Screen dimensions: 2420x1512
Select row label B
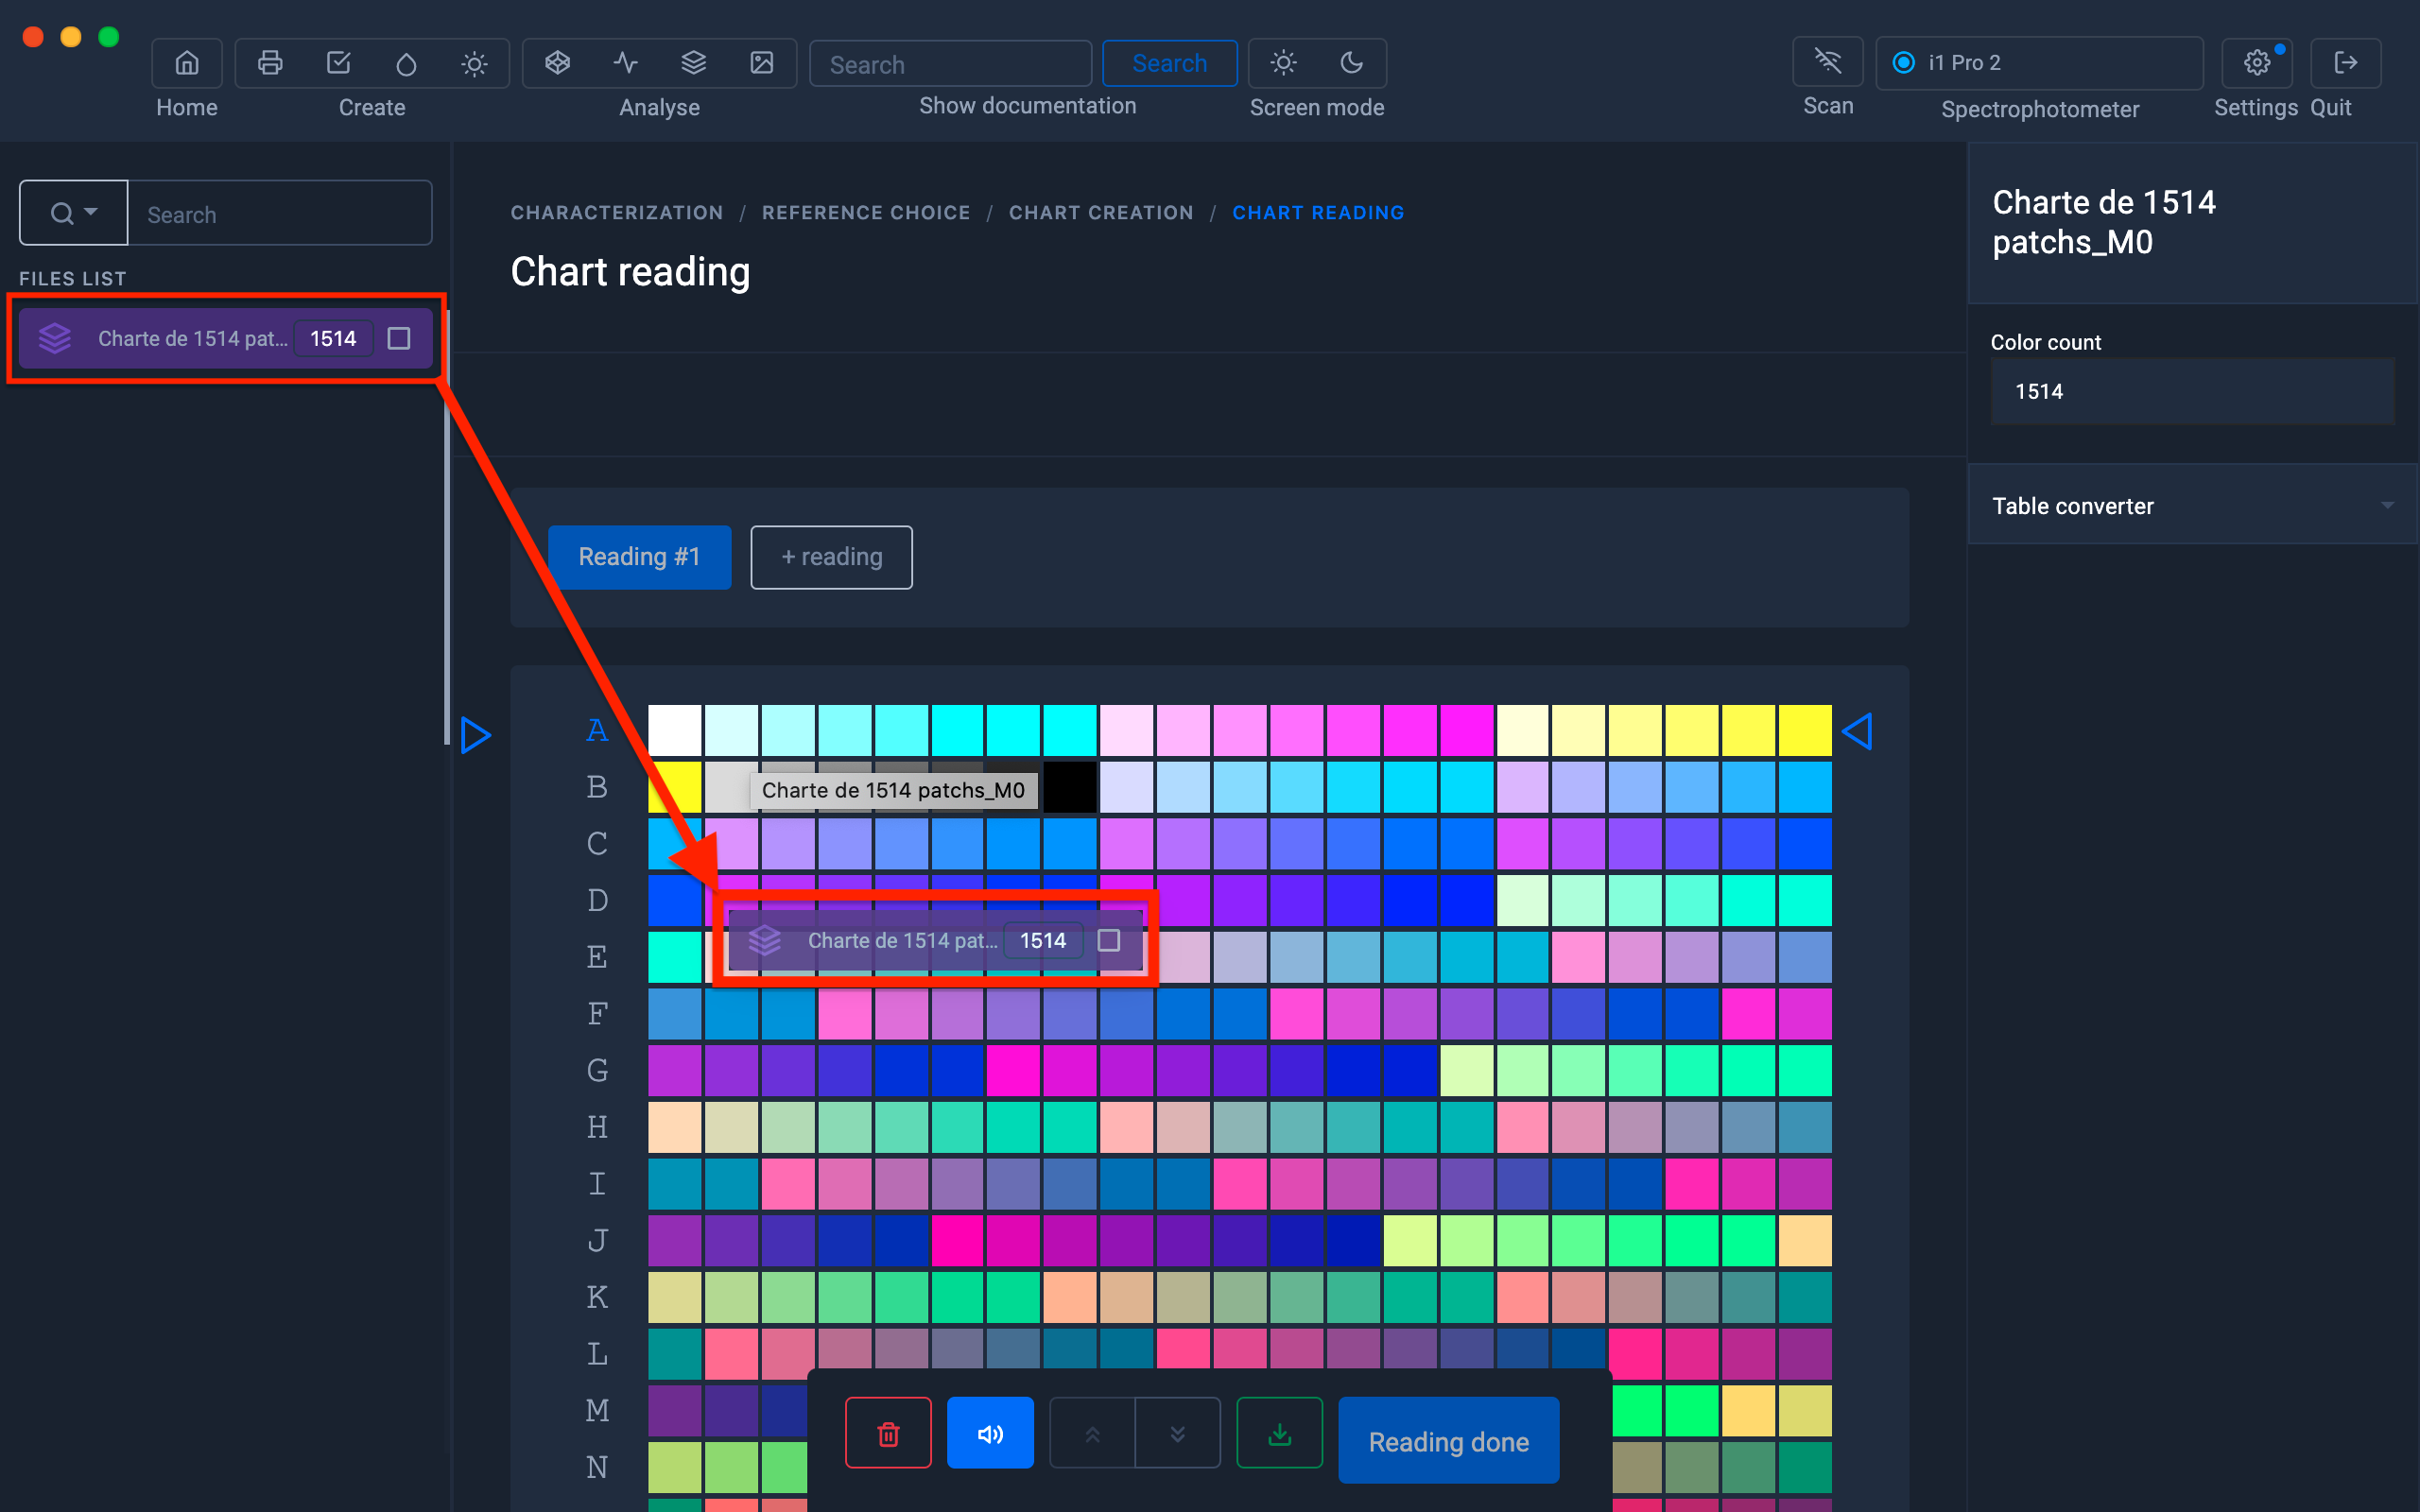[597, 787]
